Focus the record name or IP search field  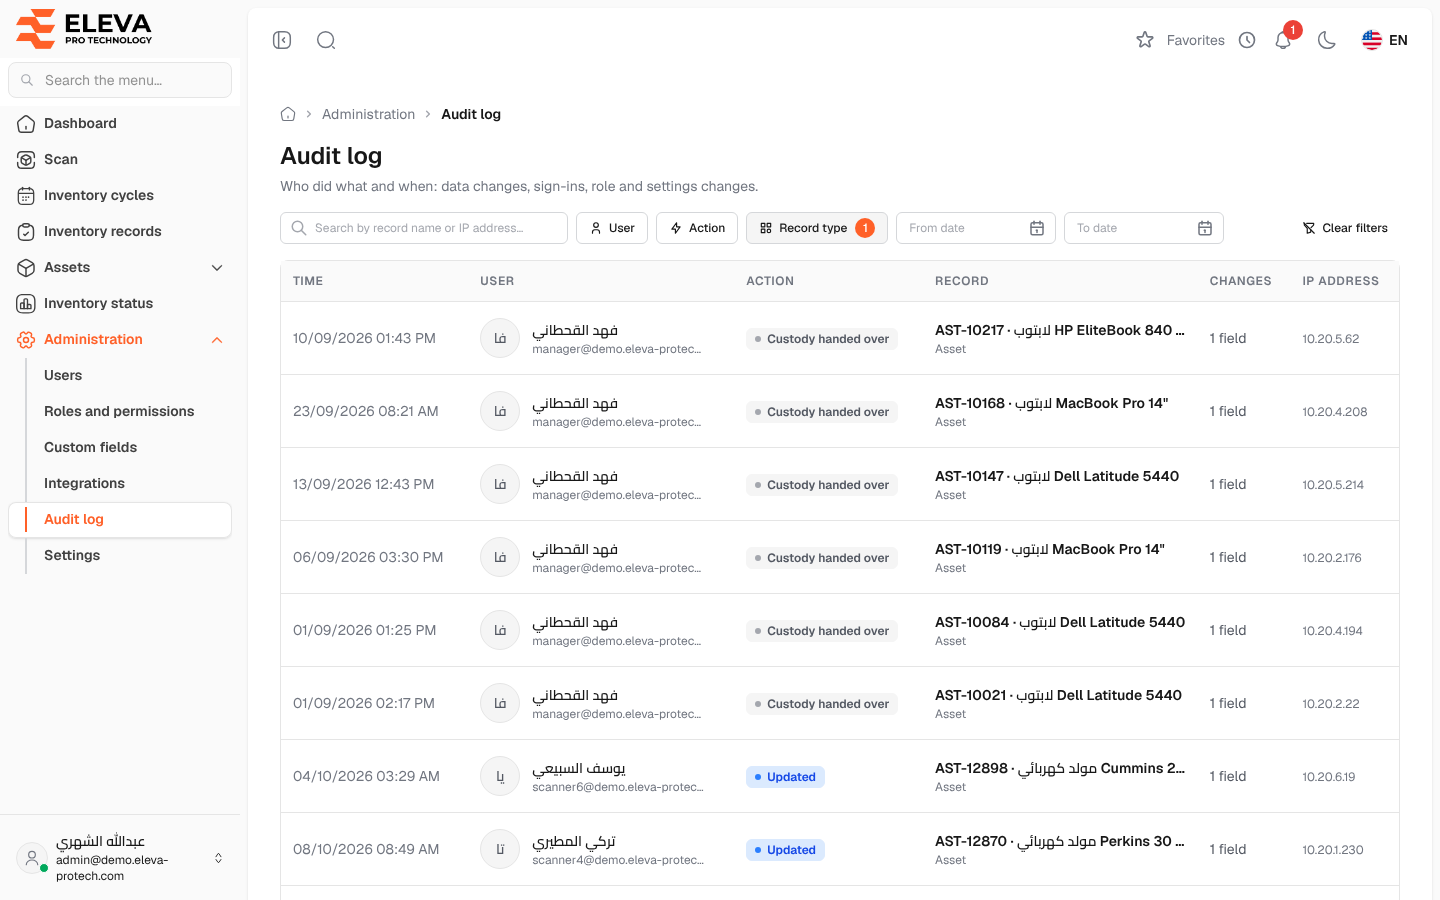(424, 228)
